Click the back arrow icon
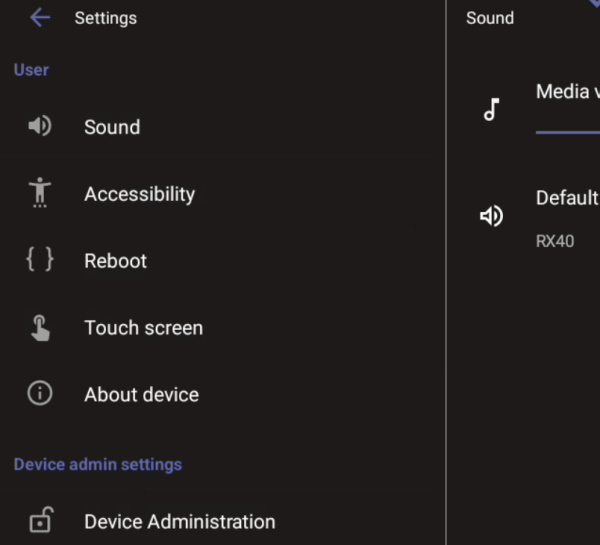This screenshot has width=600, height=545. pos(40,18)
